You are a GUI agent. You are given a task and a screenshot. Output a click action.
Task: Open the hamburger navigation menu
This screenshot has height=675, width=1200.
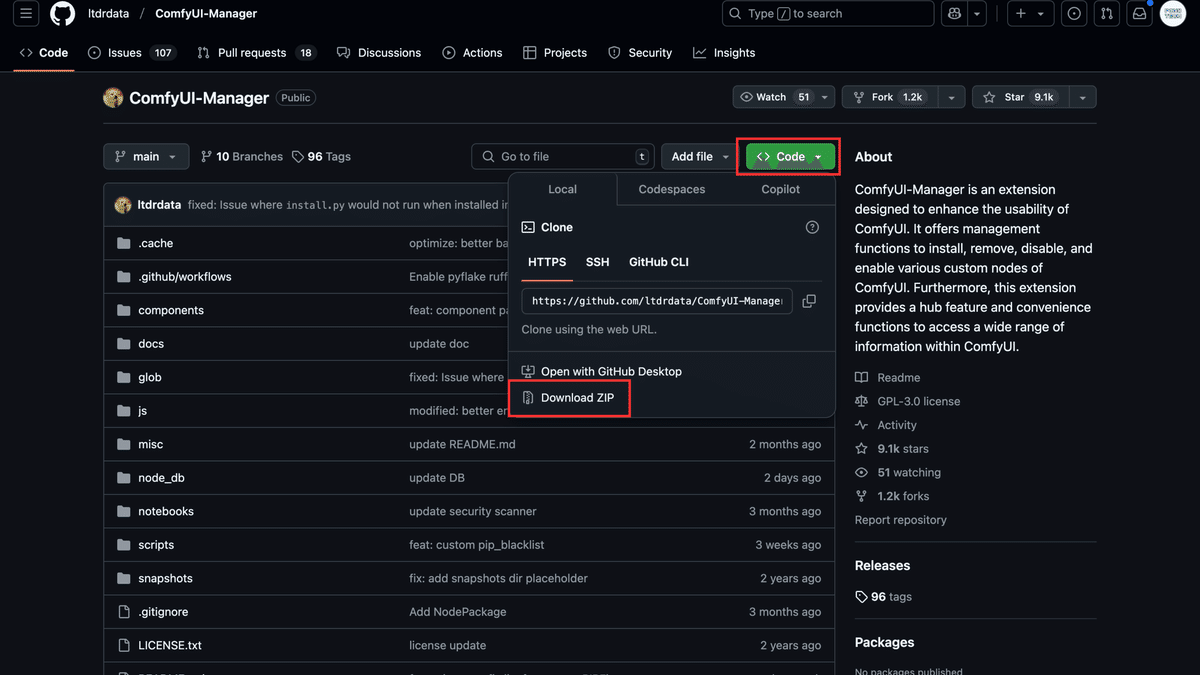26,14
